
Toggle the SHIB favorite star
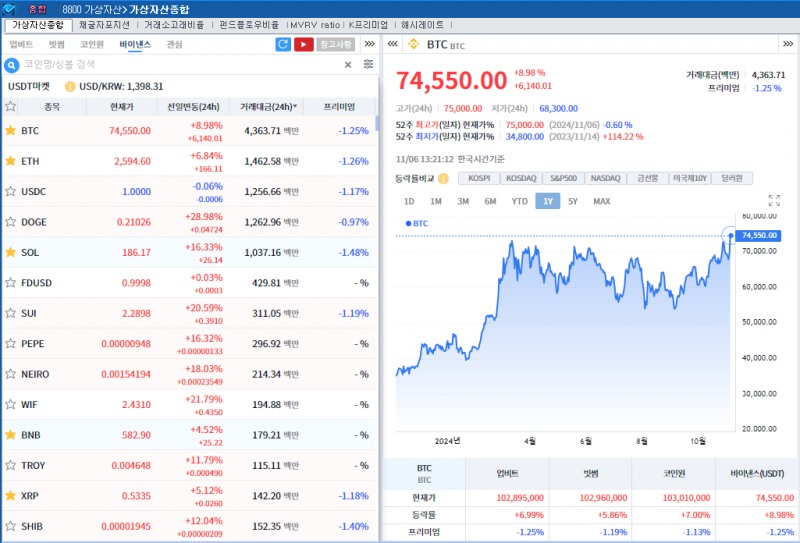[11, 526]
